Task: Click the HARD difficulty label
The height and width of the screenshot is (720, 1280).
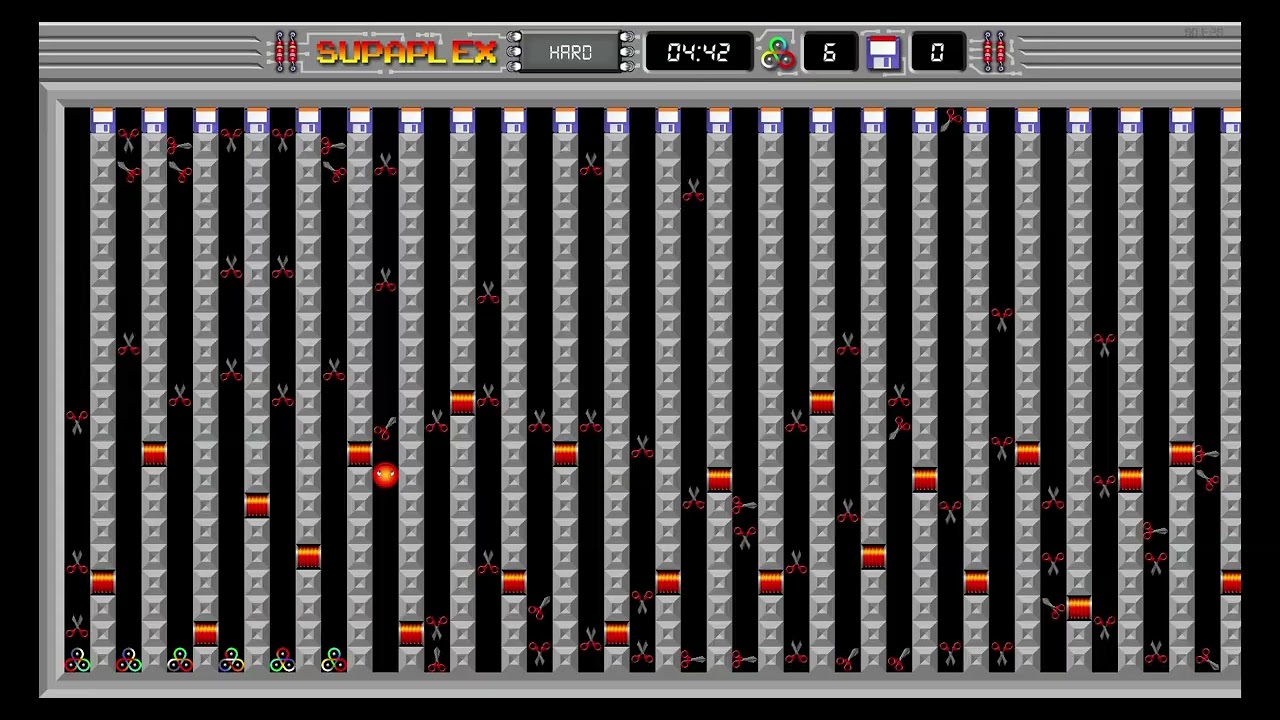Action: pyautogui.click(x=570, y=52)
